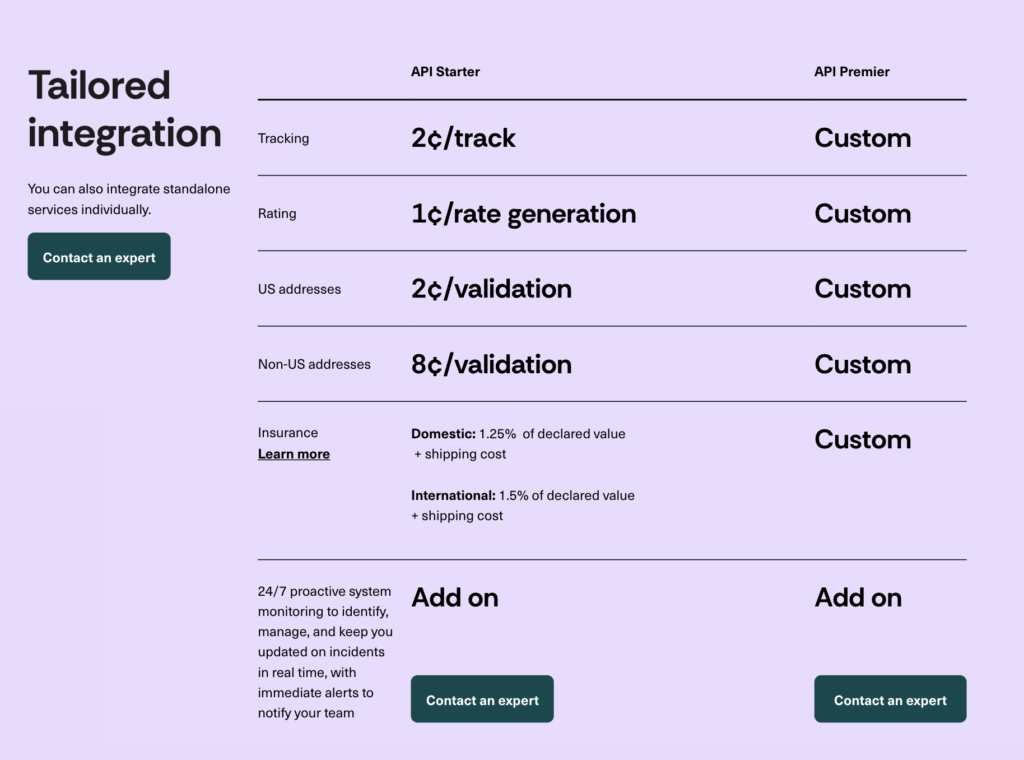1024x760 pixels.
Task: Click the US addresses row label
Action: pyautogui.click(x=299, y=289)
